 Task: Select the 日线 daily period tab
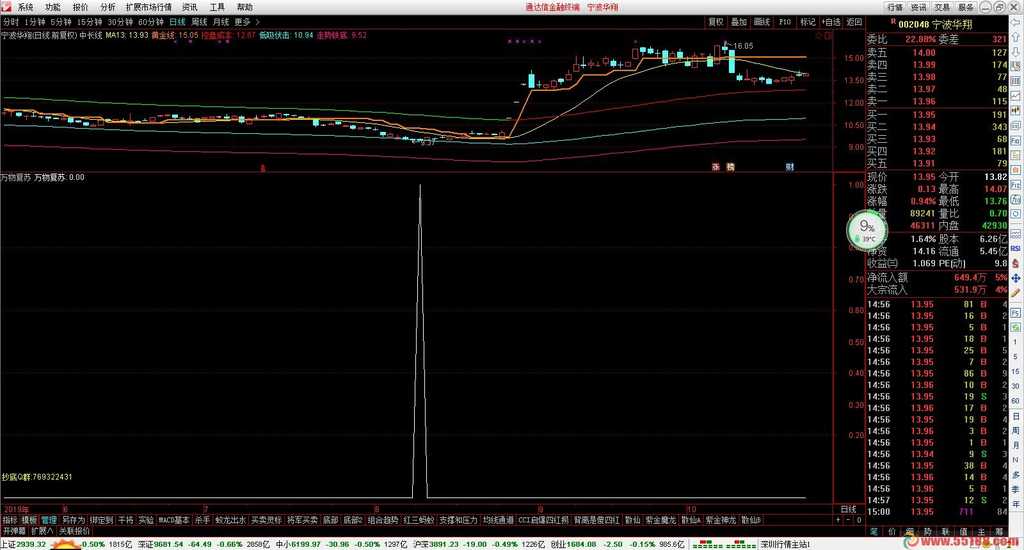click(x=177, y=22)
